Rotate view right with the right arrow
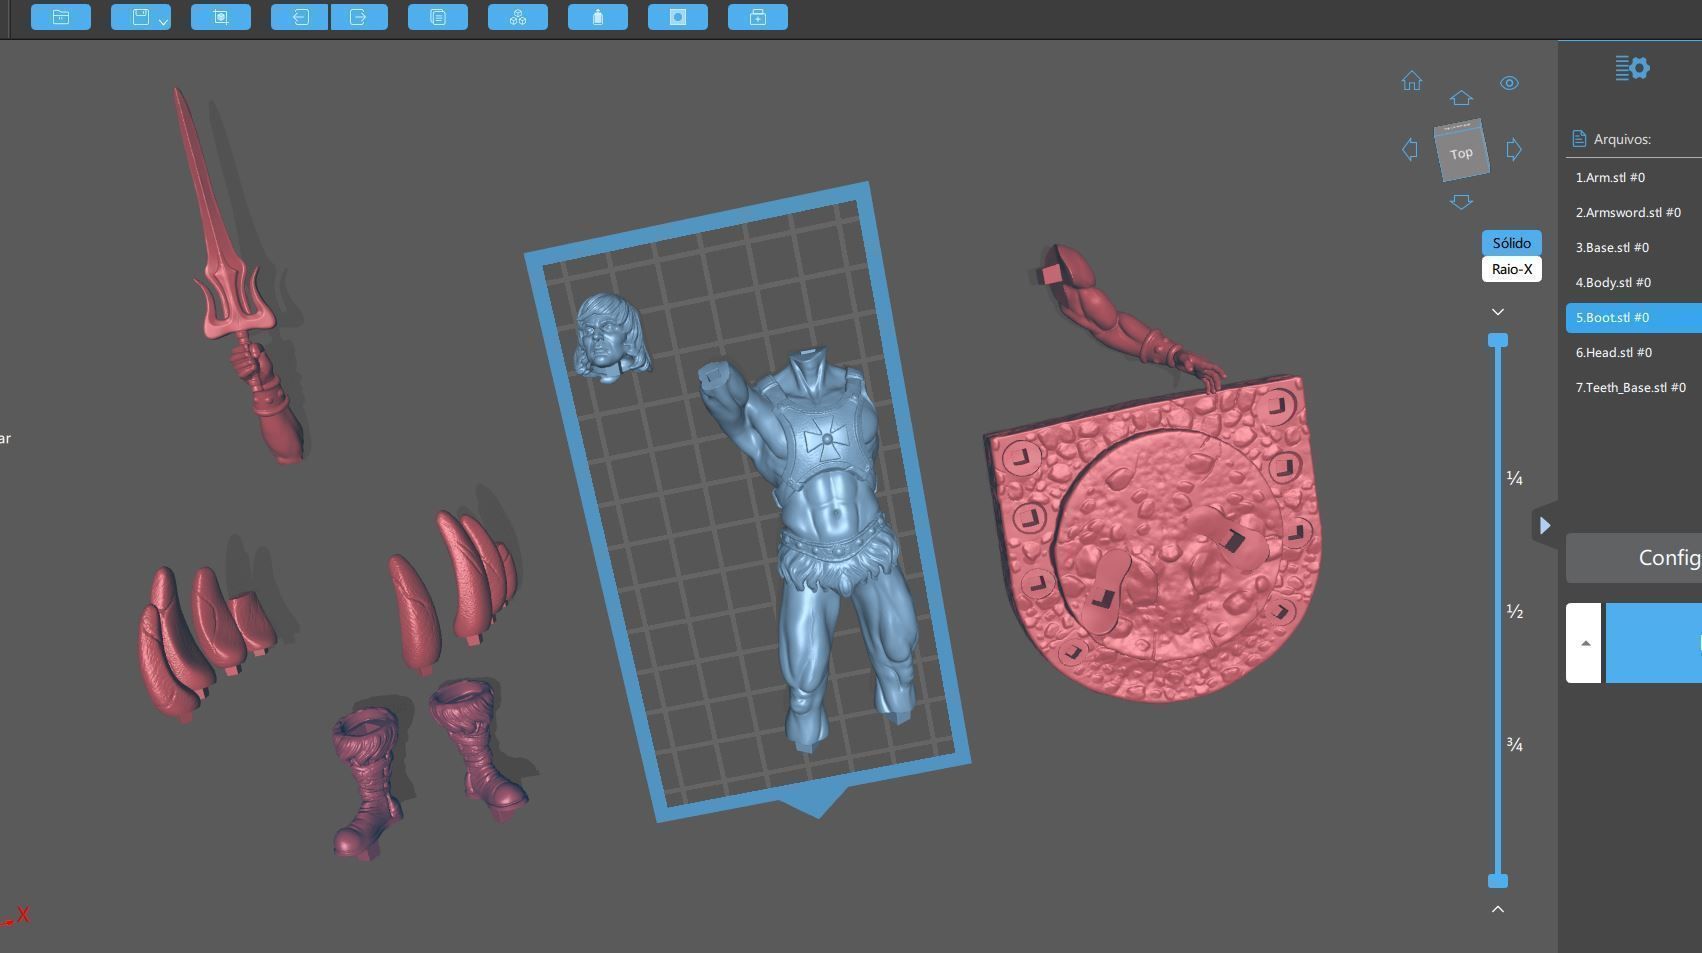Image resolution: width=1702 pixels, height=953 pixels. 1514,149
